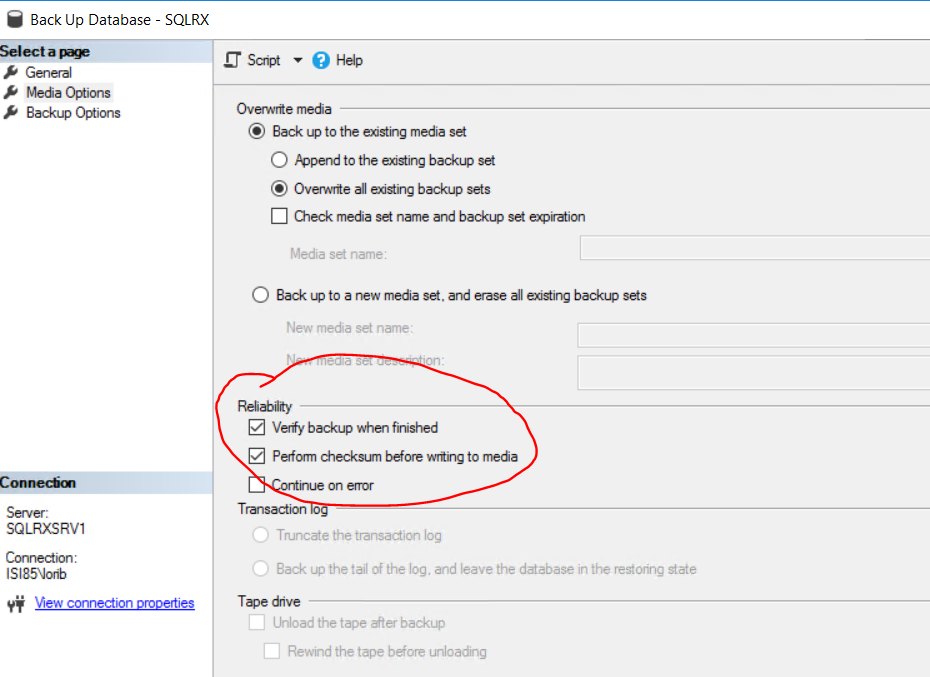Click the Back Up Database - SQLRX title
Screen dimensions: 930x677
120,20
